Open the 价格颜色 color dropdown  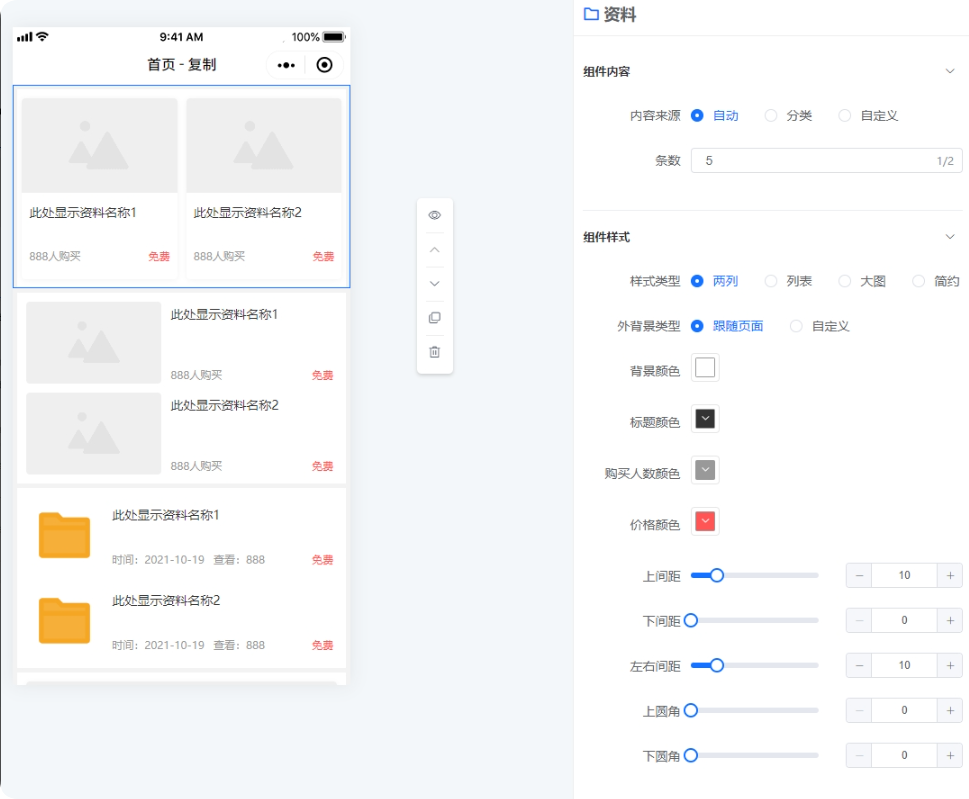[x=705, y=522]
